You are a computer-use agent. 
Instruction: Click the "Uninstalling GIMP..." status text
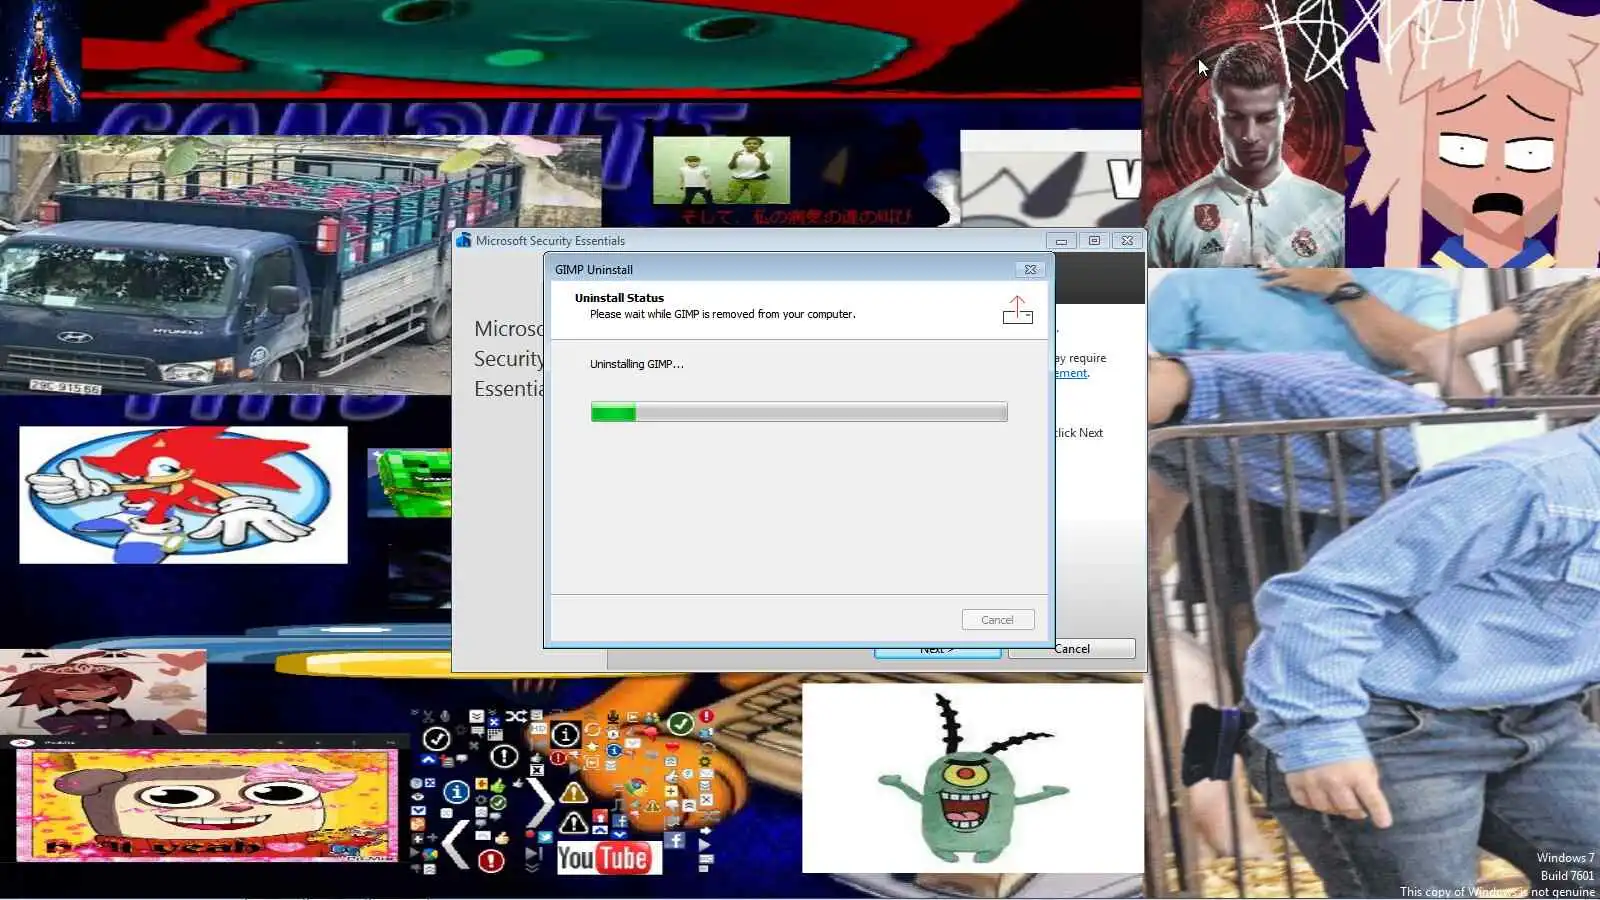[x=637, y=364]
